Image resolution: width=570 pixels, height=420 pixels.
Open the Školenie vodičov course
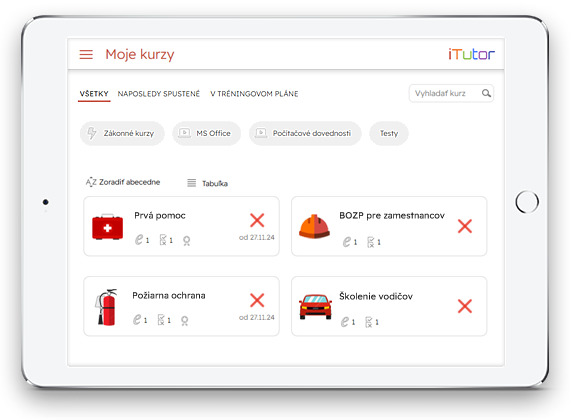pos(389,306)
